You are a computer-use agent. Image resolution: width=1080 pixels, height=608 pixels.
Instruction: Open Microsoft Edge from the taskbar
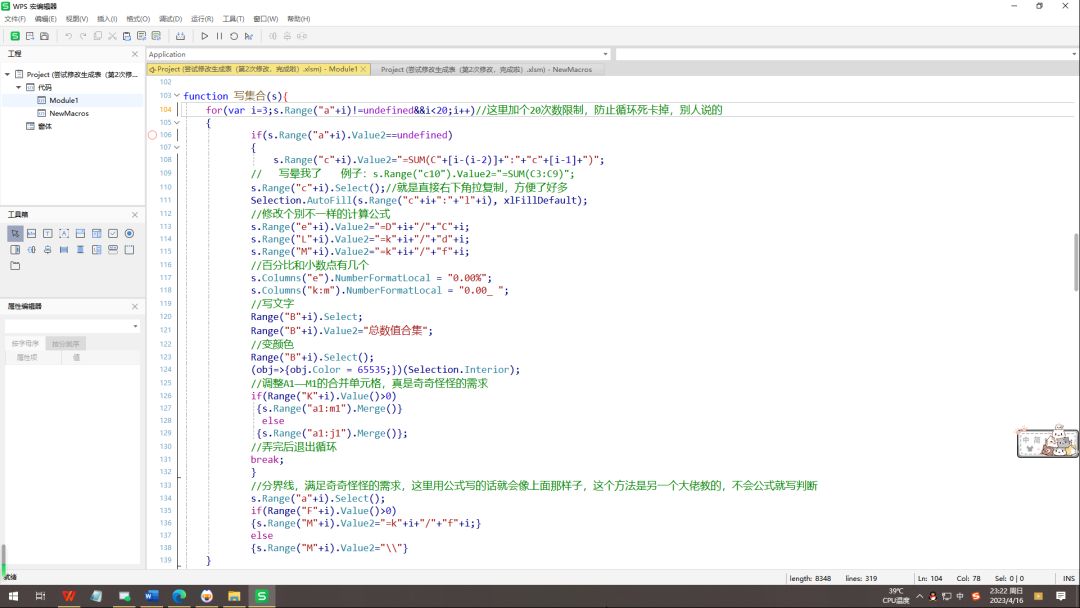tap(179, 596)
